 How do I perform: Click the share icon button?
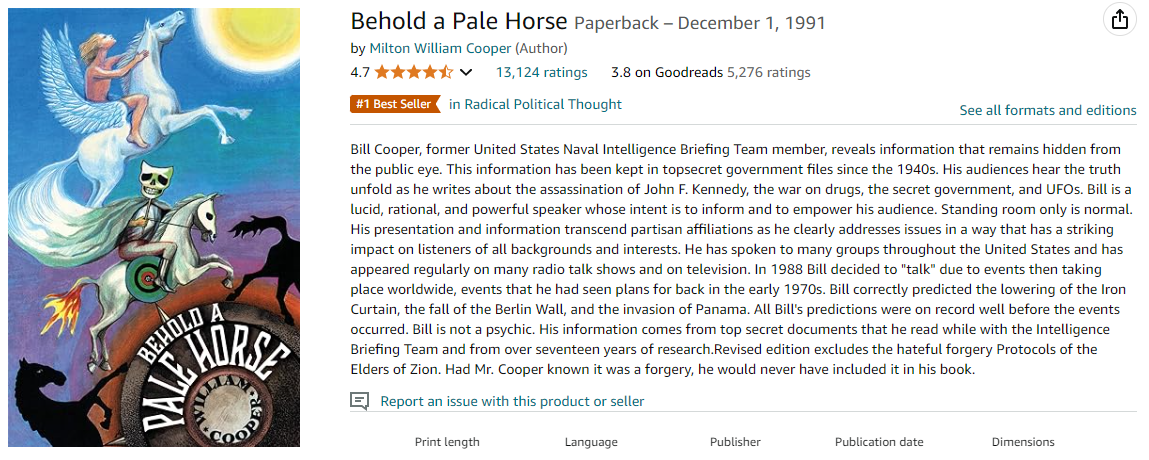pyautogui.click(x=1119, y=19)
